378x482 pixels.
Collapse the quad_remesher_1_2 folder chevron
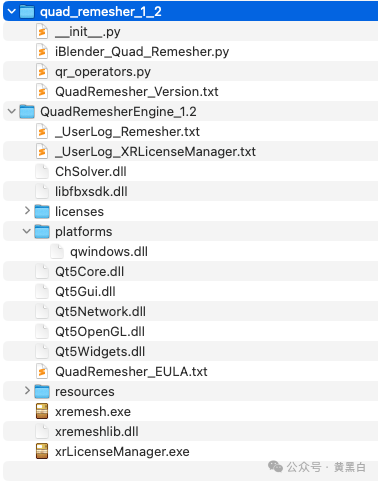pyautogui.click(x=12, y=11)
